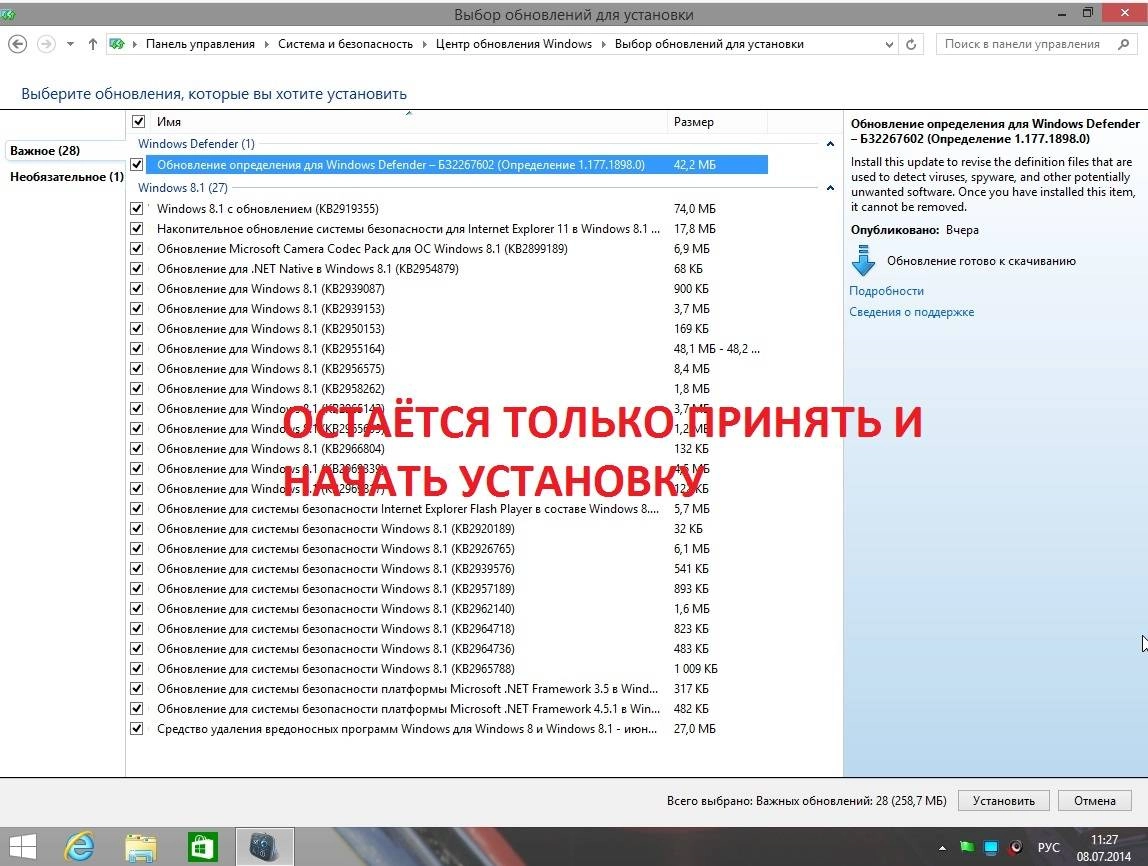Go up one level with Up arrow
The width and height of the screenshot is (1148, 866).
(92, 44)
